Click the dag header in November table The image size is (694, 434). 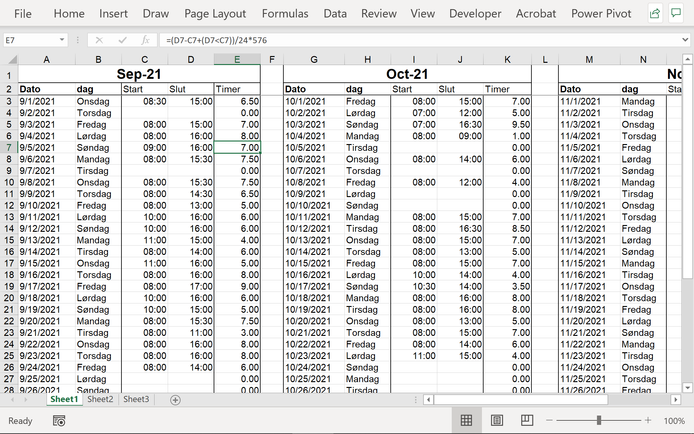pos(643,89)
